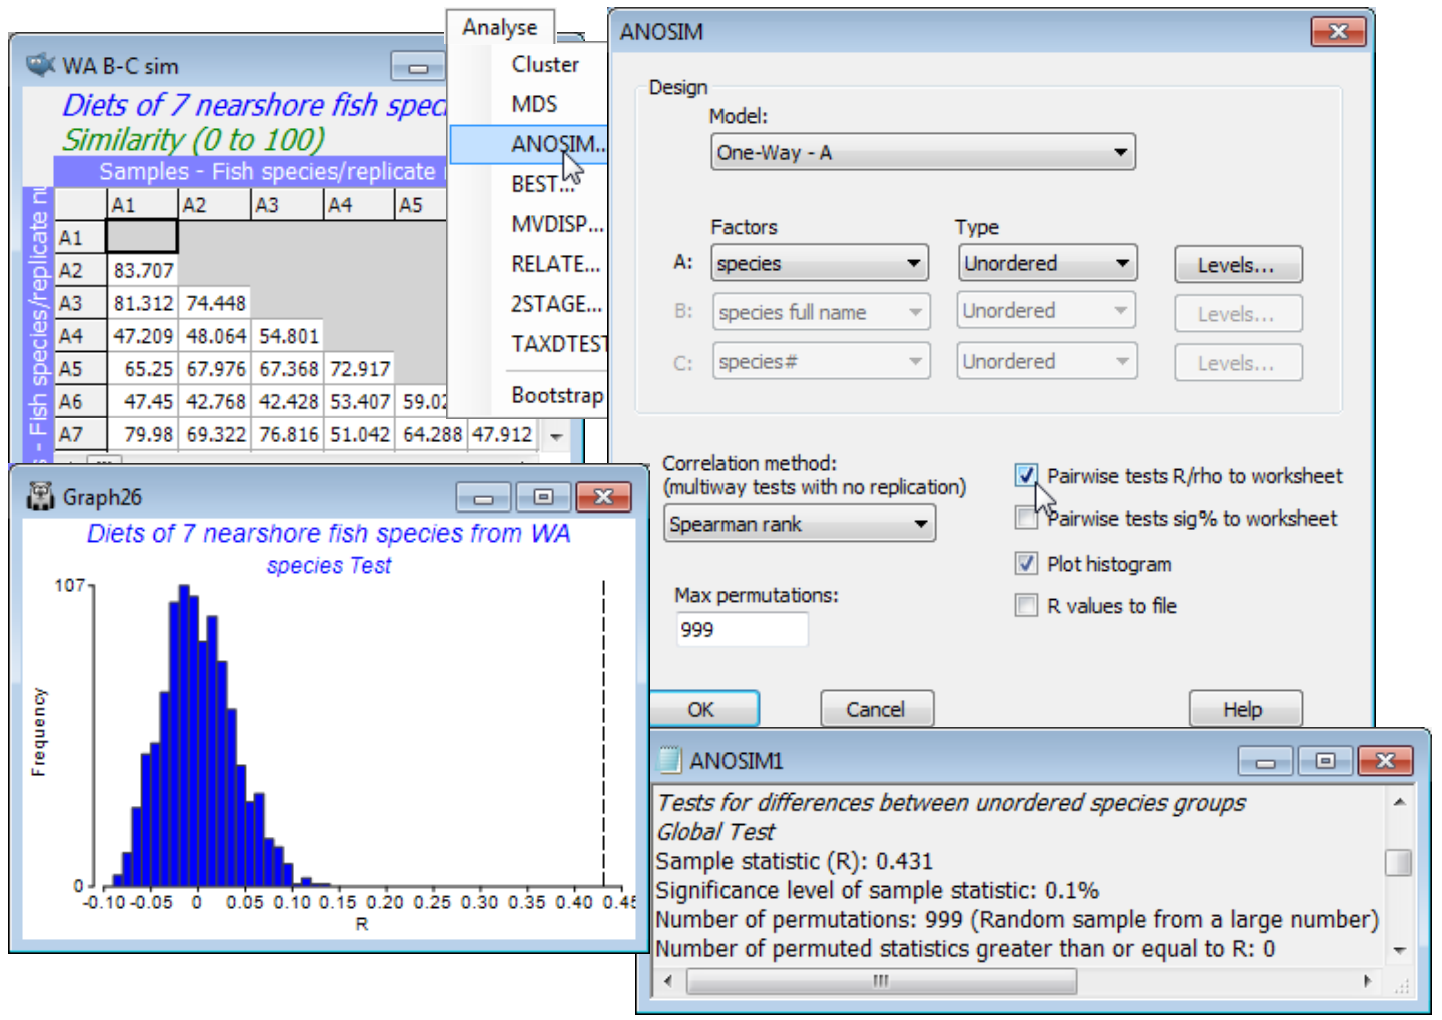The width and height of the screenshot is (1442, 1020).
Task: Select the empty A1-A1 cell
Action: coord(142,237)
